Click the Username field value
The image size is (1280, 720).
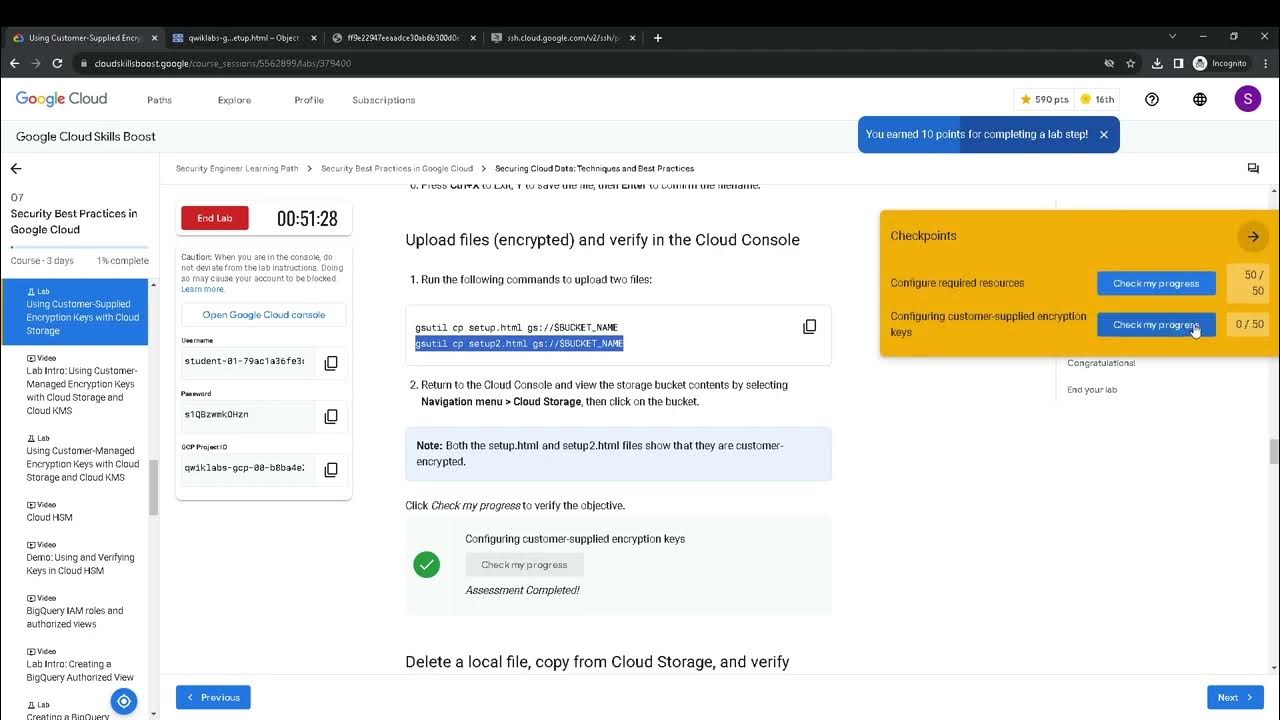(x=244, y=361)
